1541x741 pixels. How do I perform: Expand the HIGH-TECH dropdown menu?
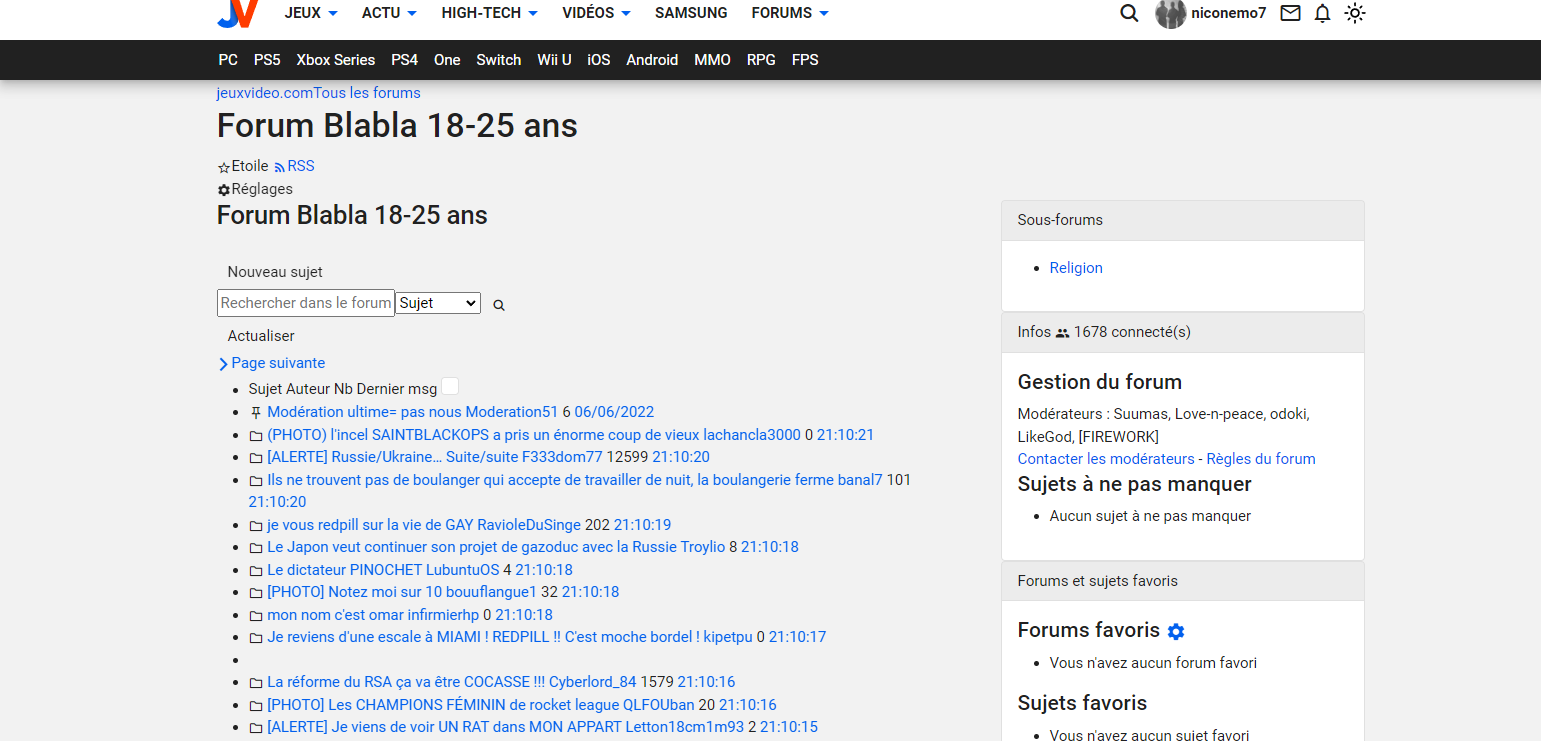pyautogui.click(x=489, y=13)
